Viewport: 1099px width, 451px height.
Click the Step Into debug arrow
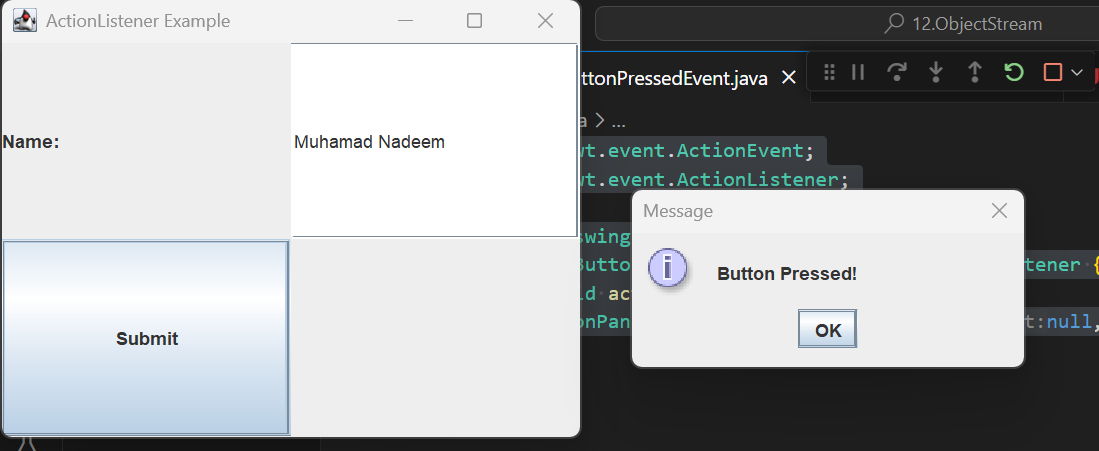click(936, 72)
